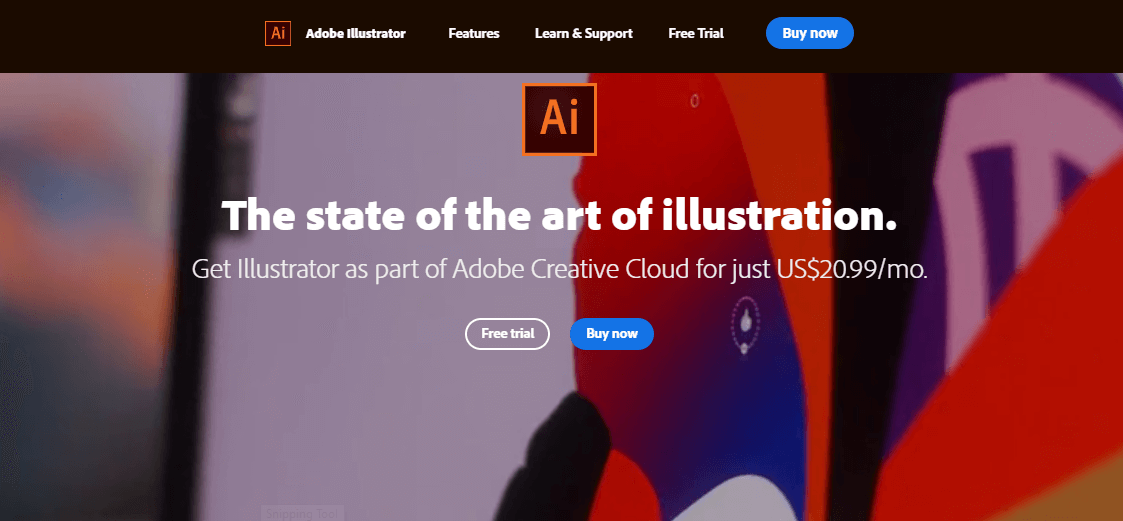Click the outlined Free trial button under the headline
This screenshot has width=1123, height=521.
[507, 334]
